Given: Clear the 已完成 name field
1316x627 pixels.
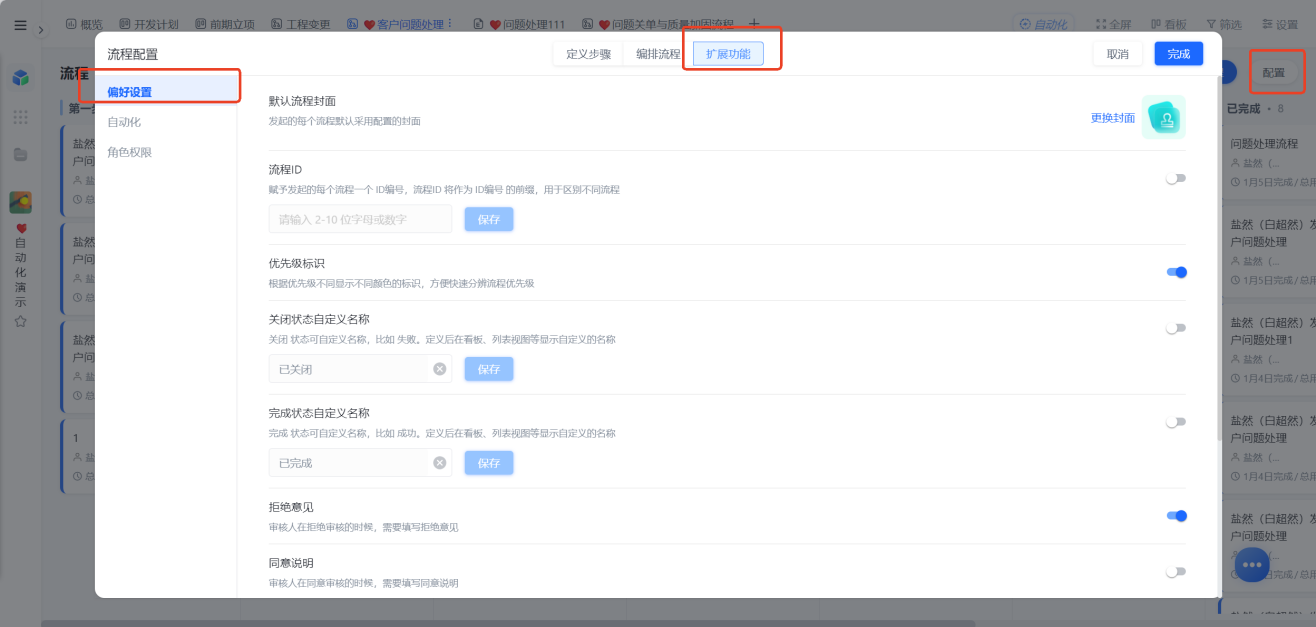Looking at the screenshot, I should pos(439,463).
